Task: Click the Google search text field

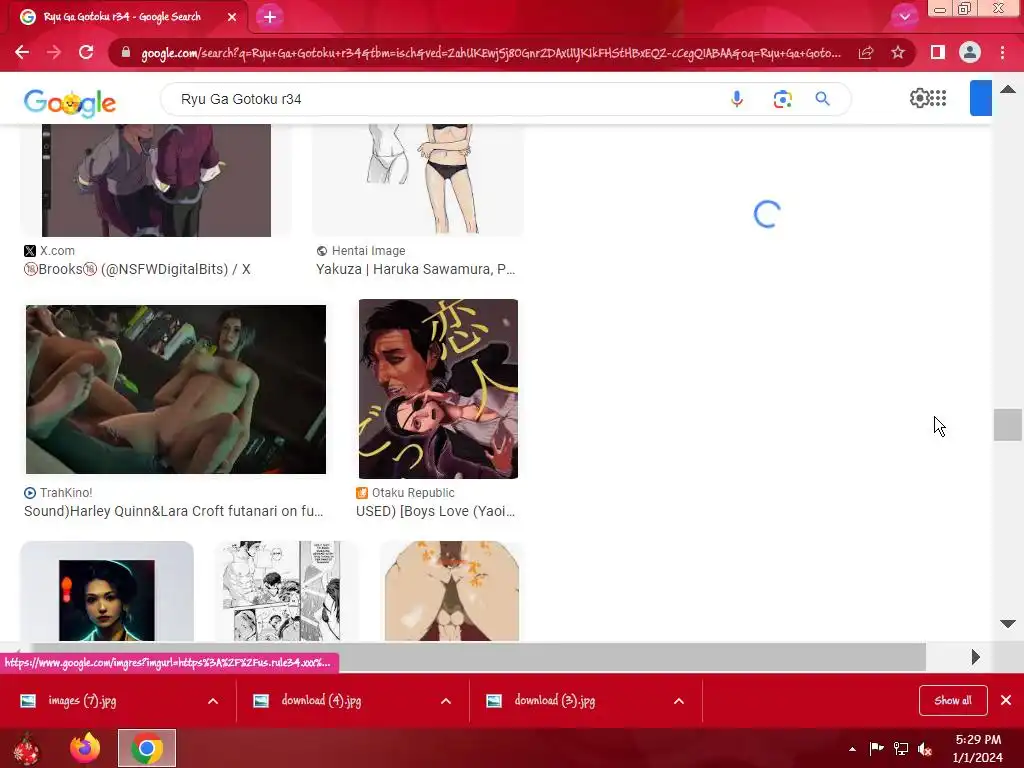Action: 444,99
